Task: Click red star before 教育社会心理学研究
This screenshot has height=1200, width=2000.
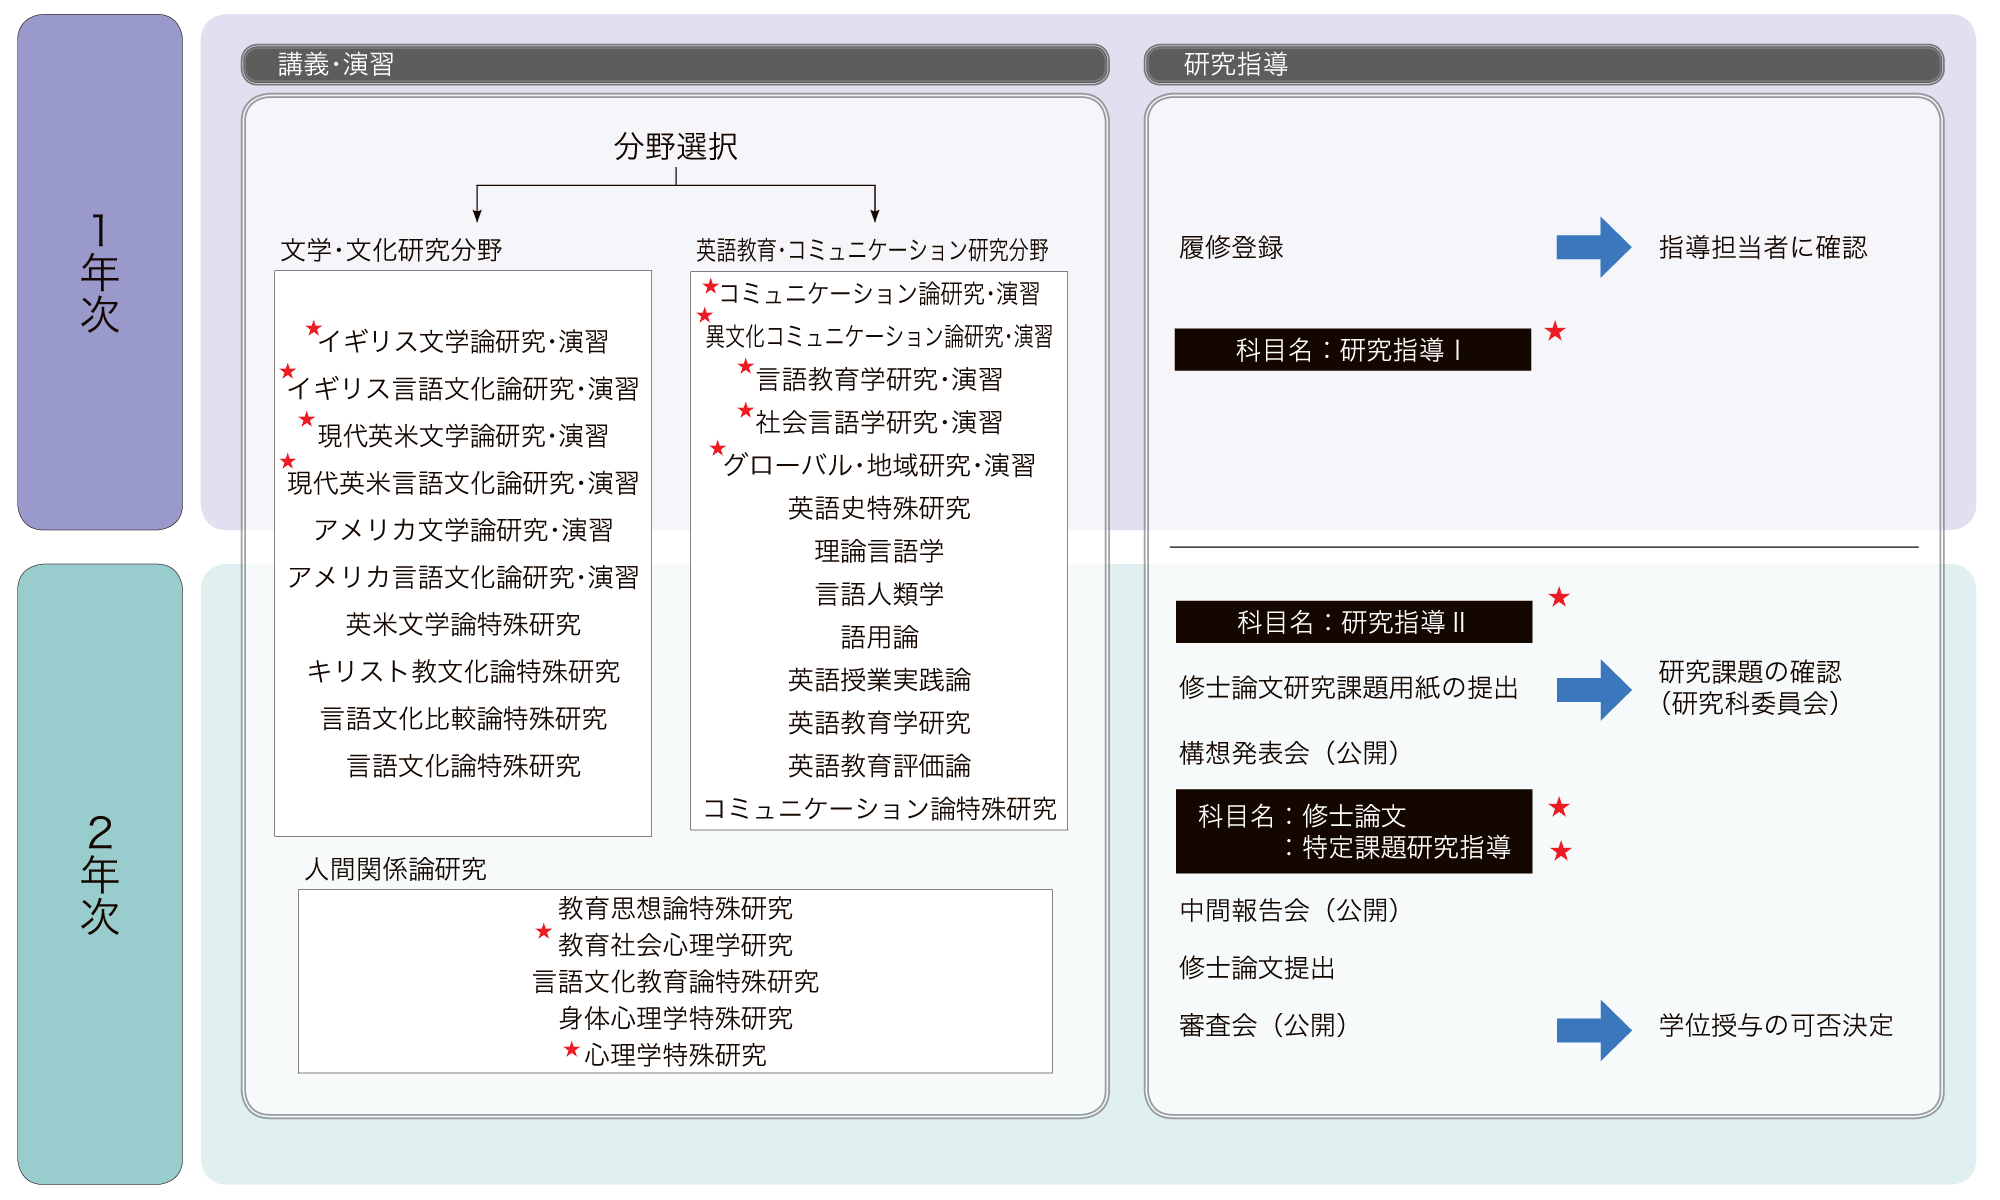Action: coord(543,931)
